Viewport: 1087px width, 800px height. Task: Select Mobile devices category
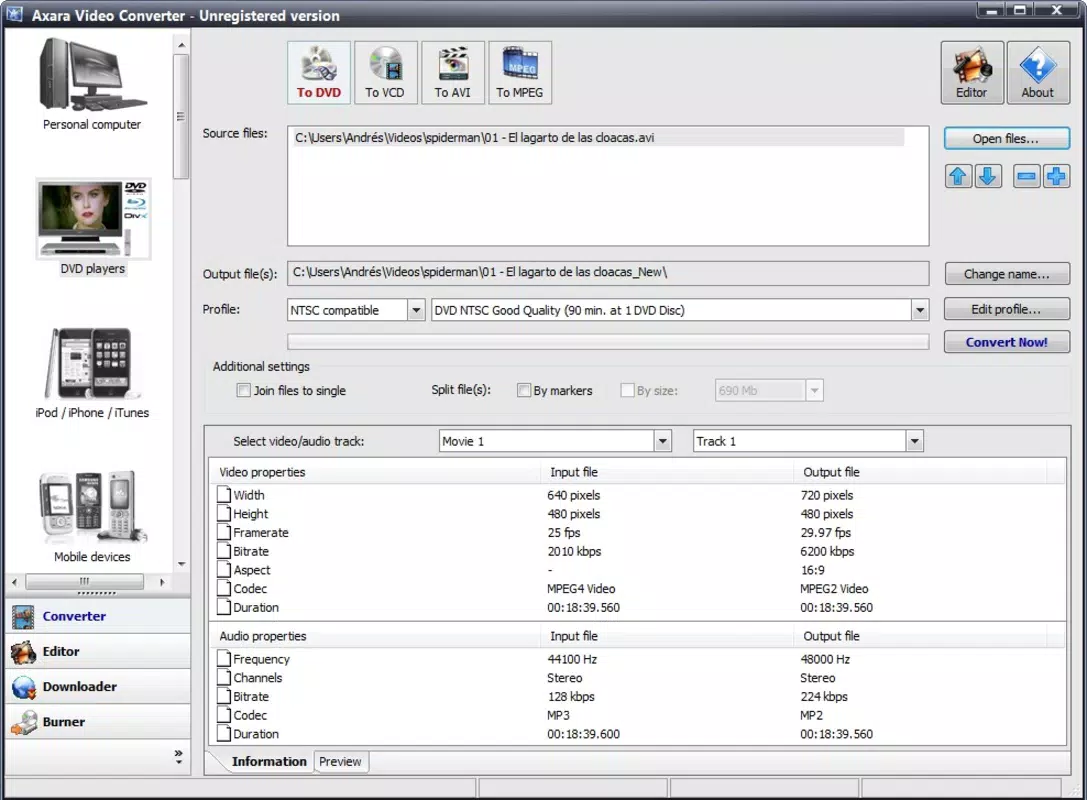(x=92, y=516)
